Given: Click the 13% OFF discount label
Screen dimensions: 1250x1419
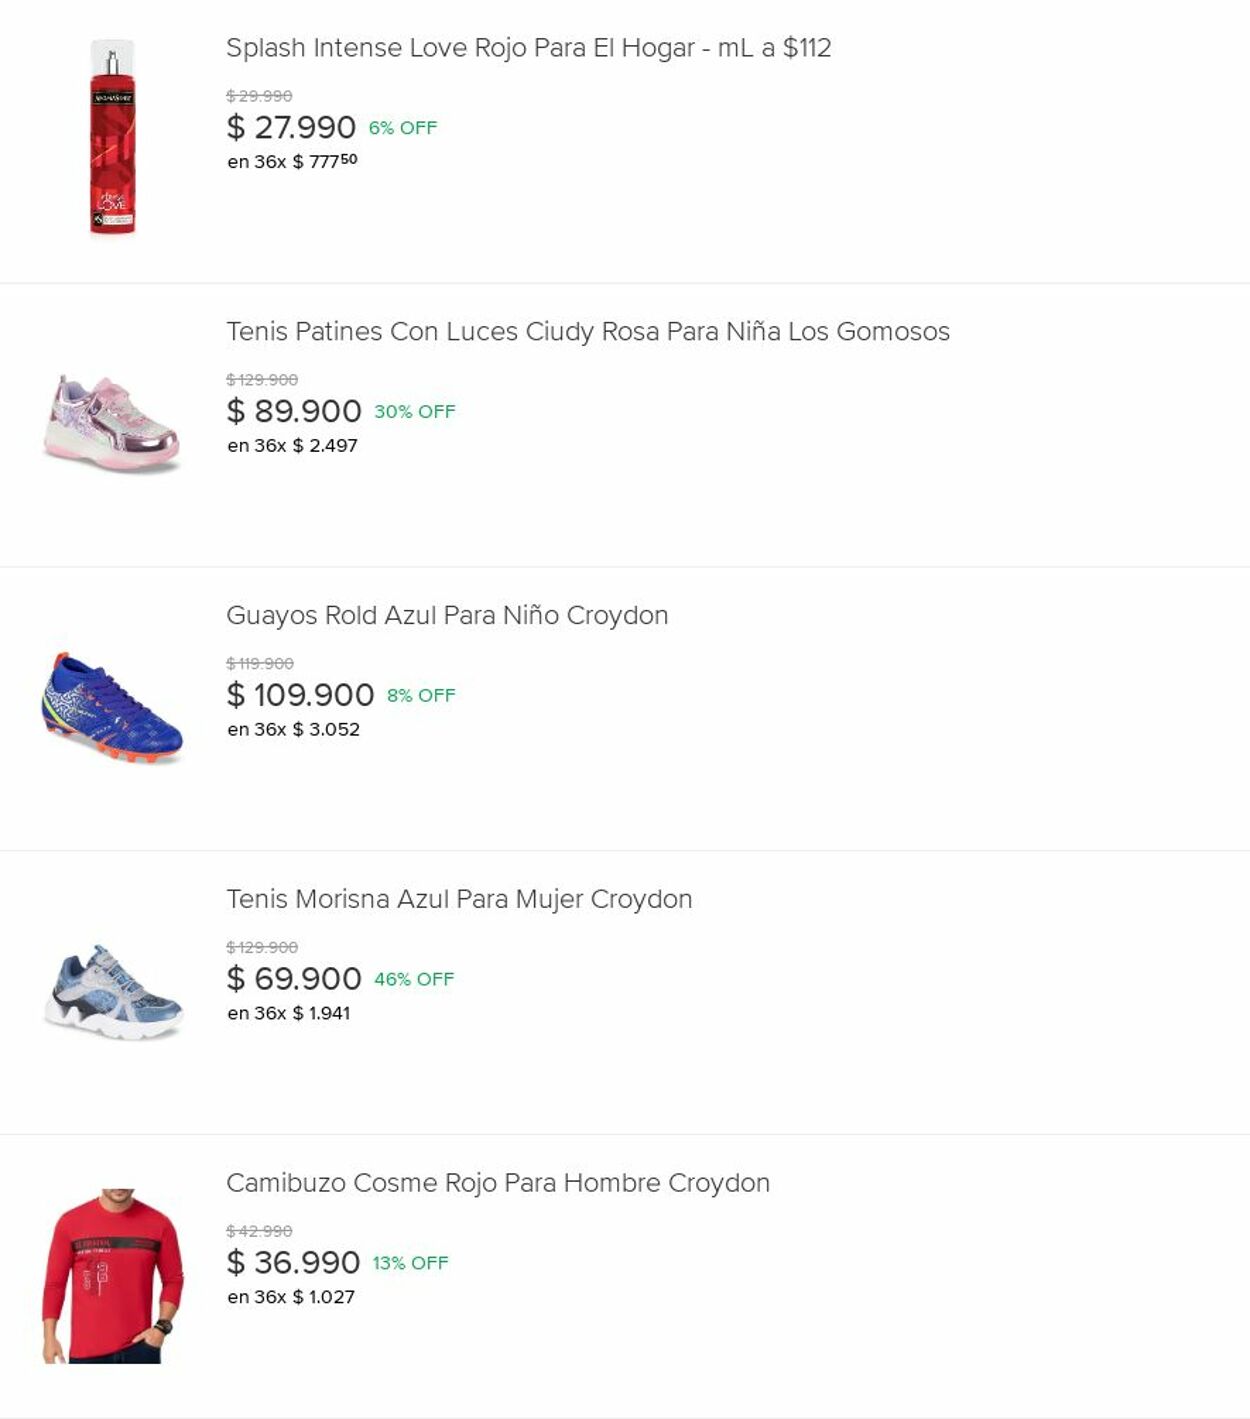Looking at the screenshot, I should click(410, 1264).
